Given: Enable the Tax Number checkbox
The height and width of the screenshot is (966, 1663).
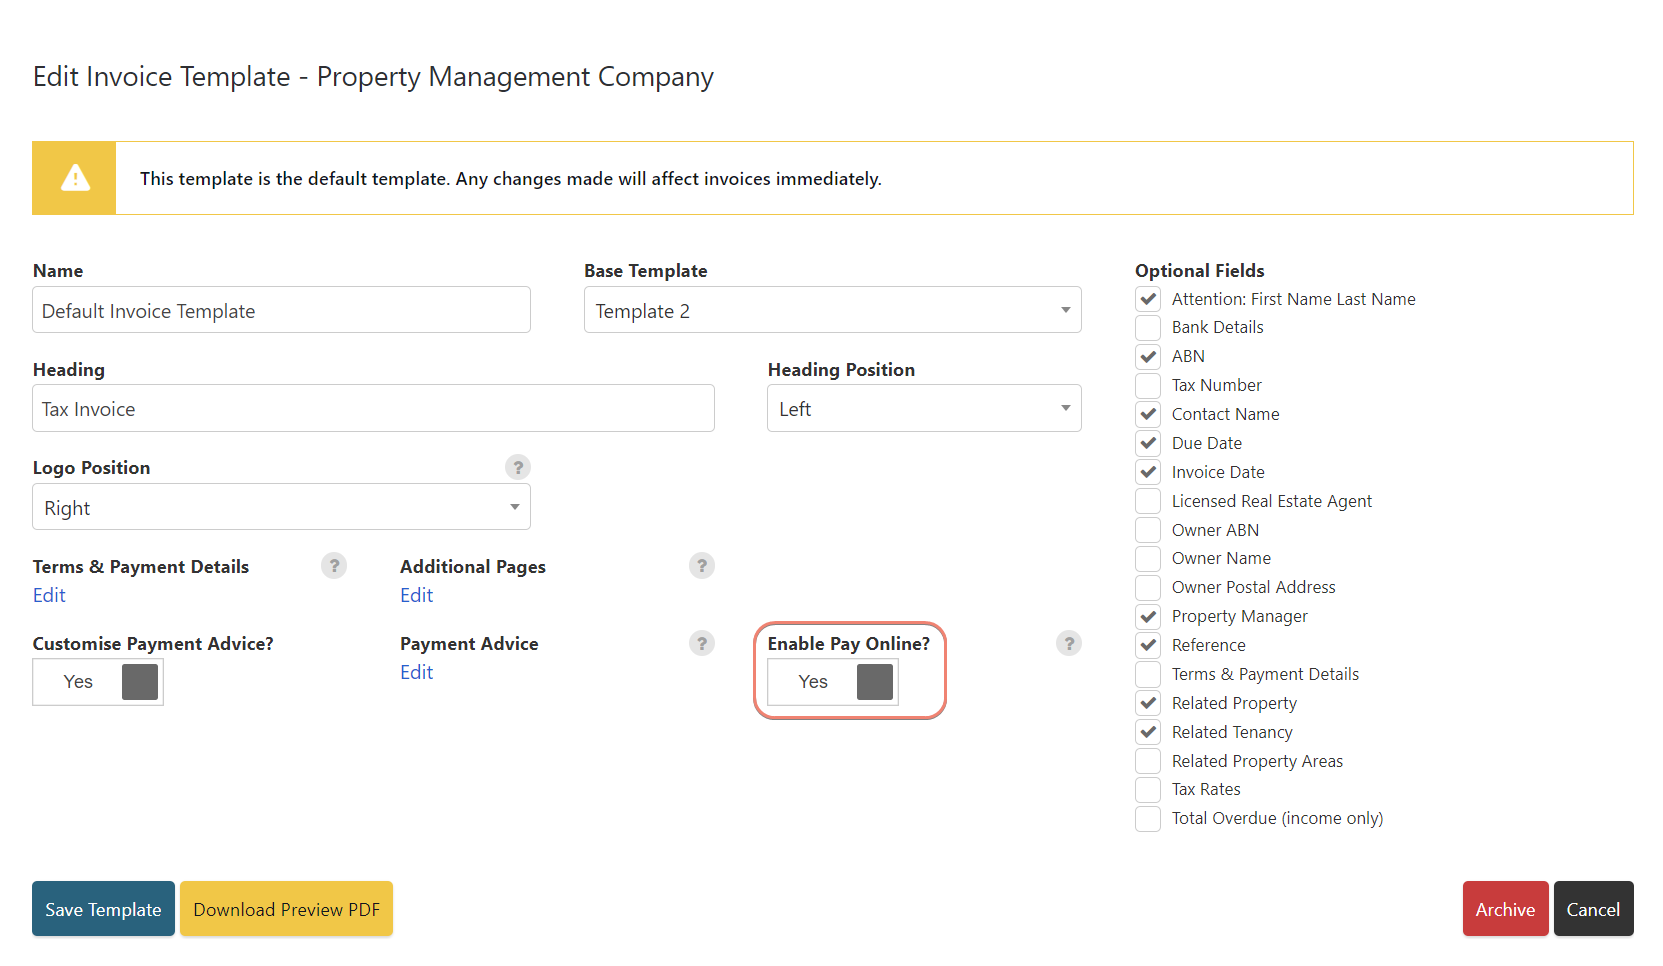Looking at the screenshot, I should tap(1148, 385).
